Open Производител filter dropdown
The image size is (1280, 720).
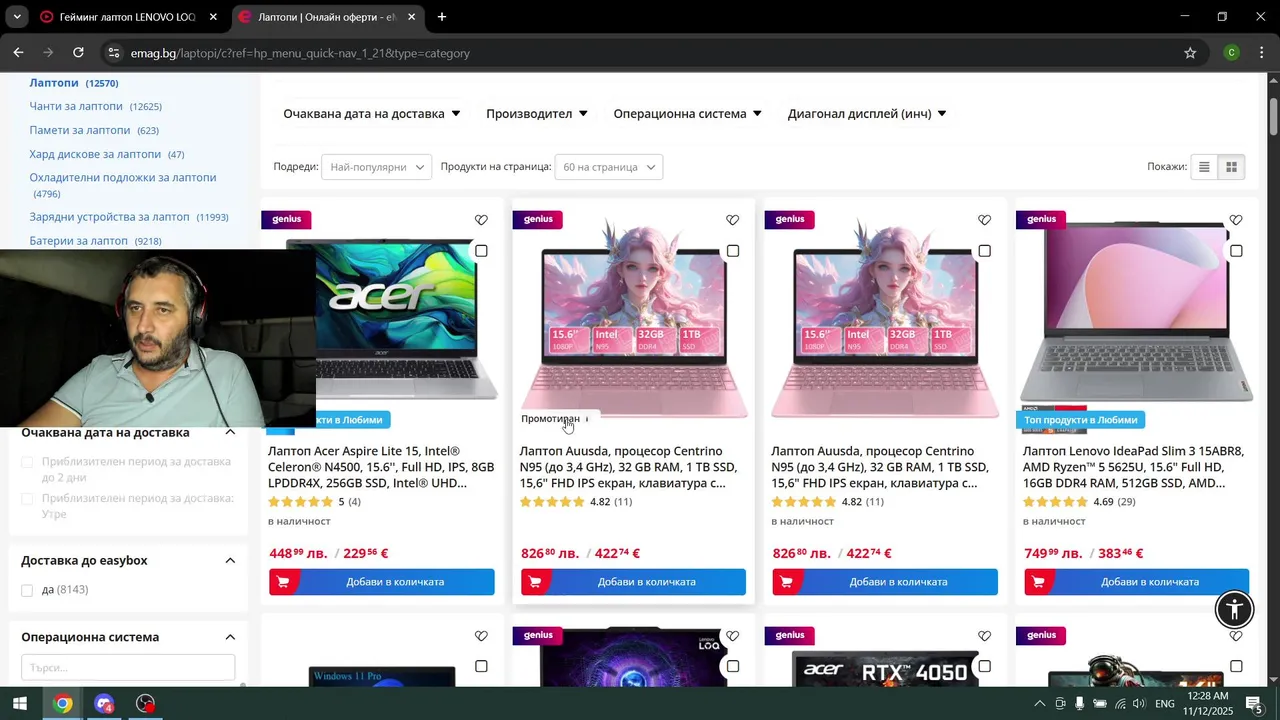tap(537, 114)
